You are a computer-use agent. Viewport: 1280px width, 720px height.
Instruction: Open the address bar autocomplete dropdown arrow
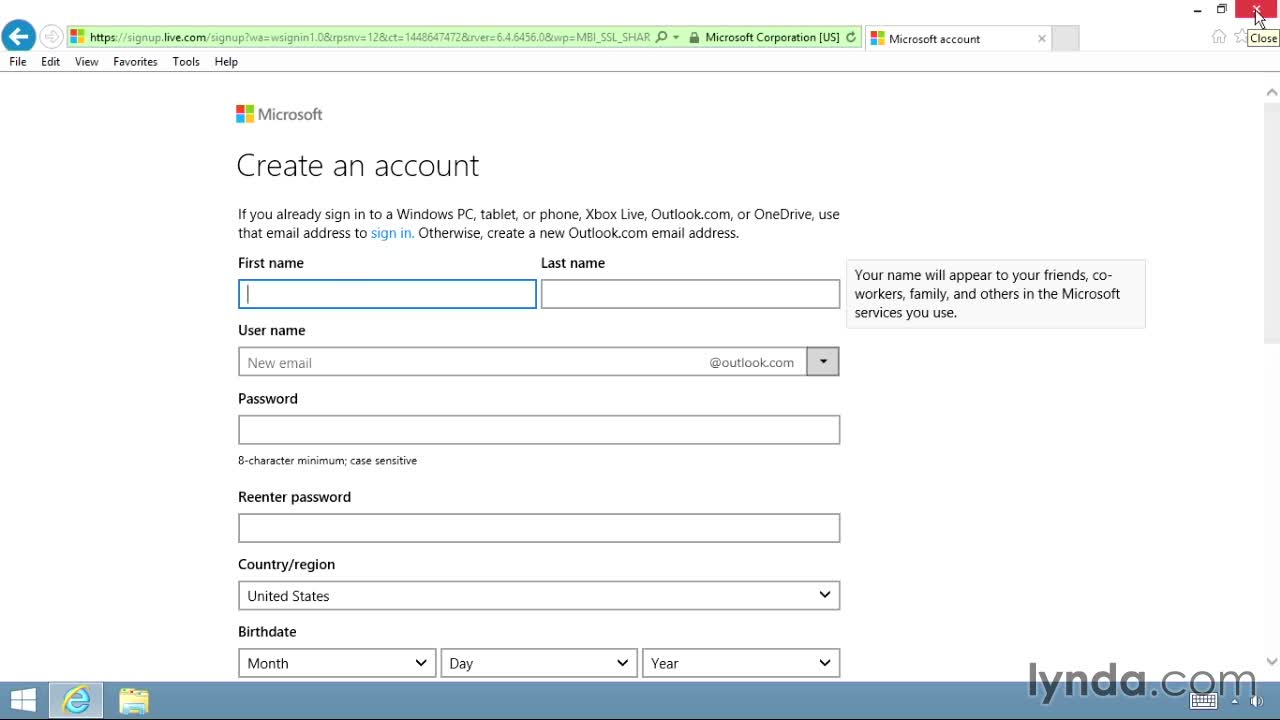677,38
